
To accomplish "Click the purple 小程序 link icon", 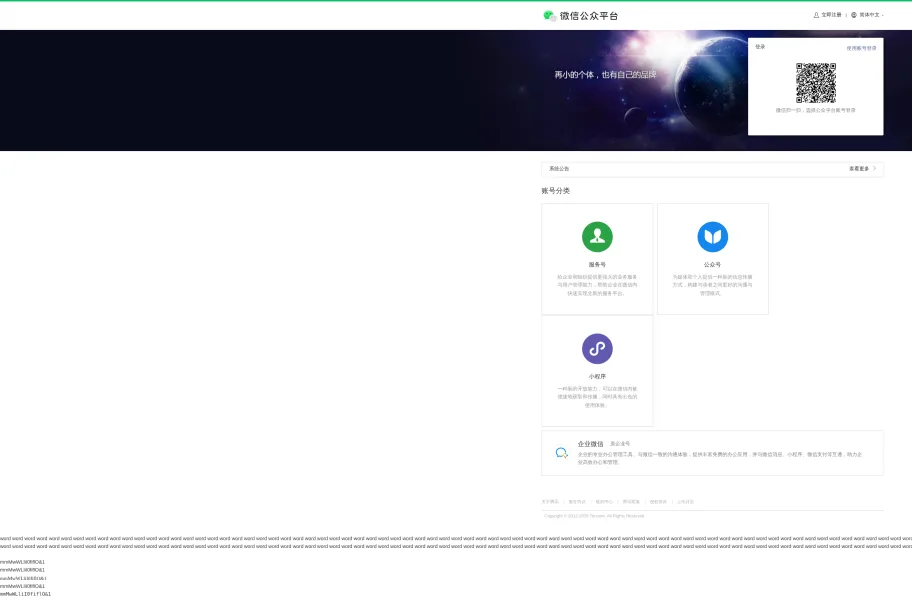I will [x=597, y=349].
